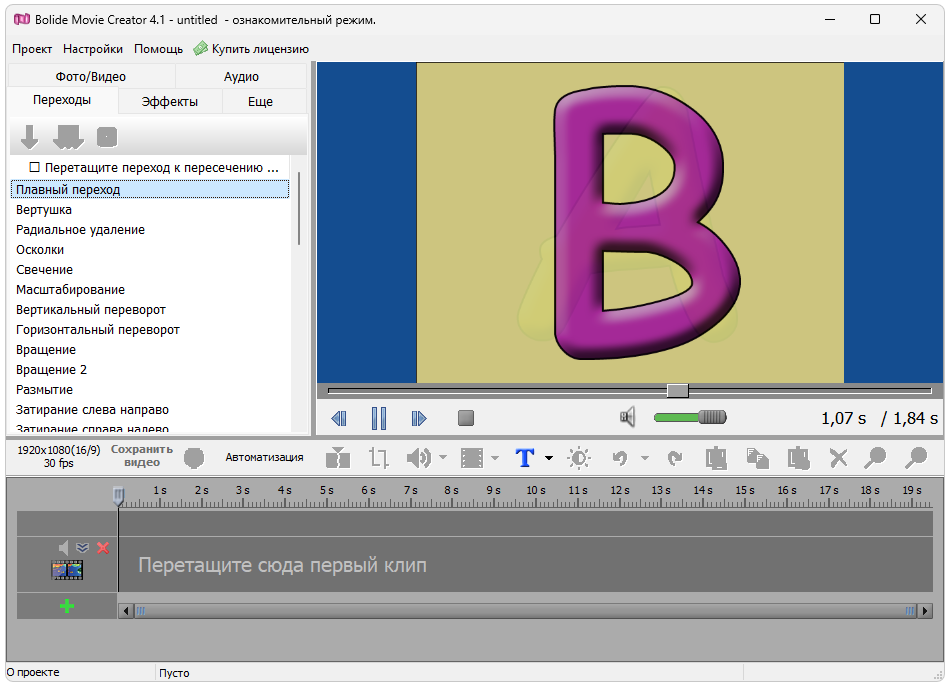Add a new track with green plus
This screenshot has height=688, width=949.
[67, 606]
